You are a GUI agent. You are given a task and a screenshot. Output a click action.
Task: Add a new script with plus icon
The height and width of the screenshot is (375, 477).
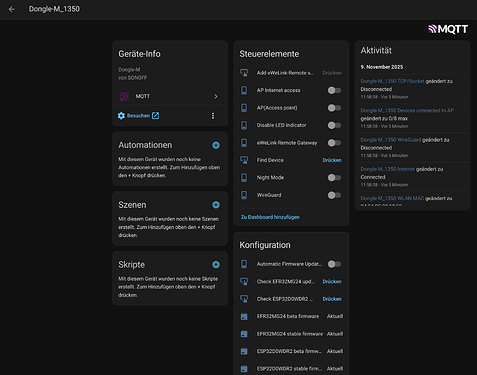coord(216,265)
